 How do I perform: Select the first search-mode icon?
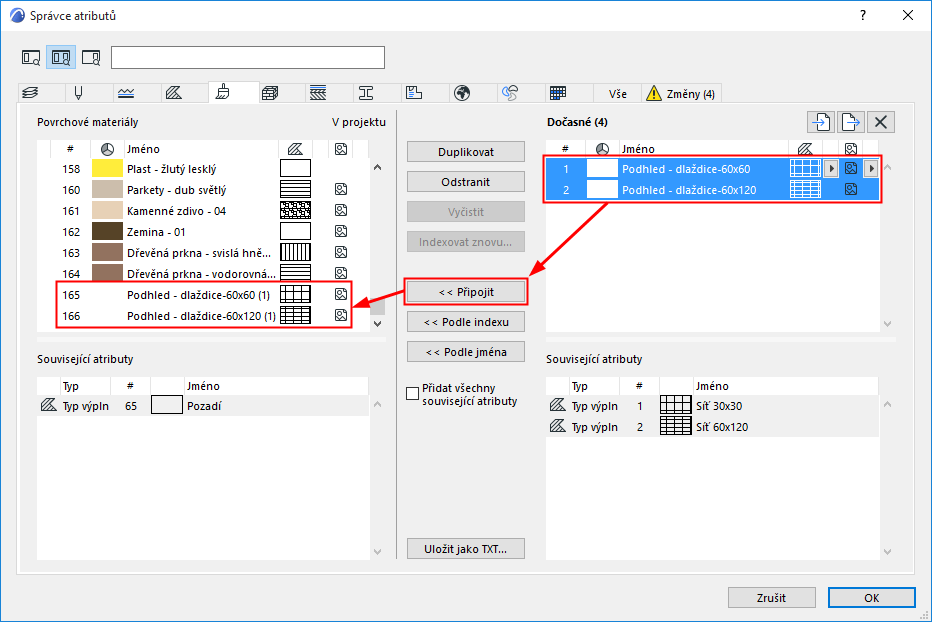point(31,58)
